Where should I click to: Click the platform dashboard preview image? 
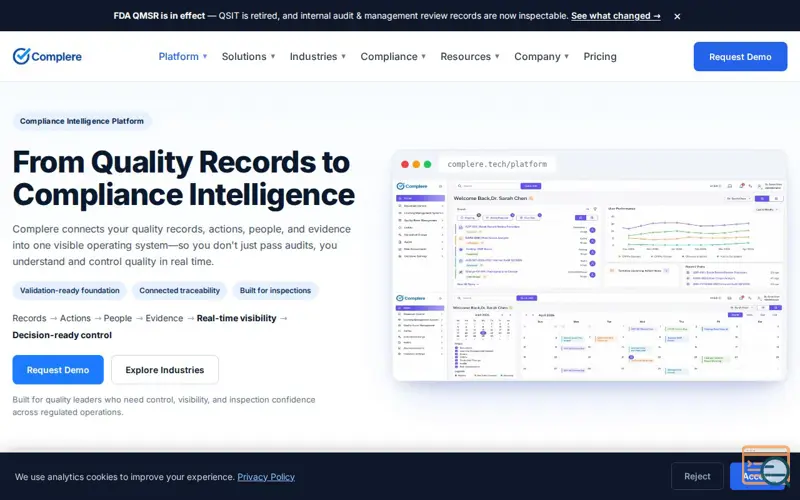point(590,279)
